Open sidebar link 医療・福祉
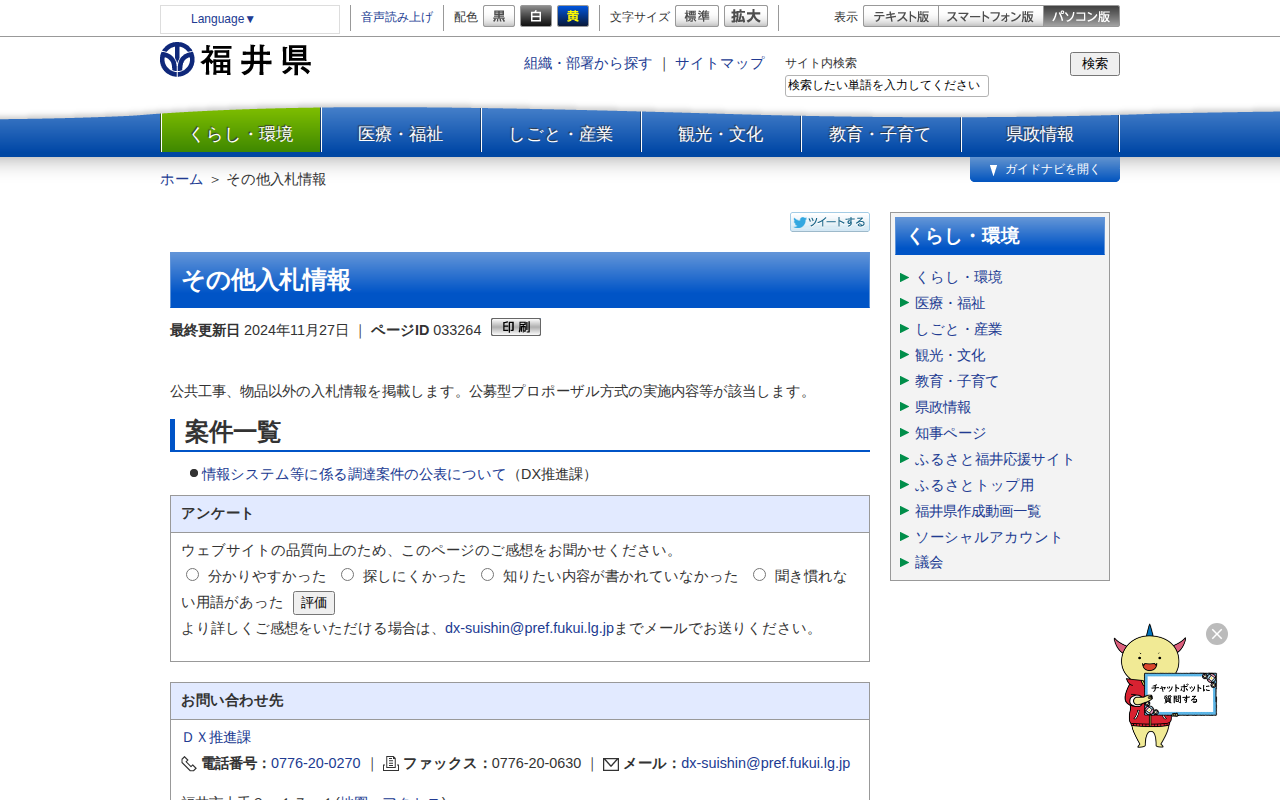Viewport: 1280px width, 800px height. pos(950,303)
